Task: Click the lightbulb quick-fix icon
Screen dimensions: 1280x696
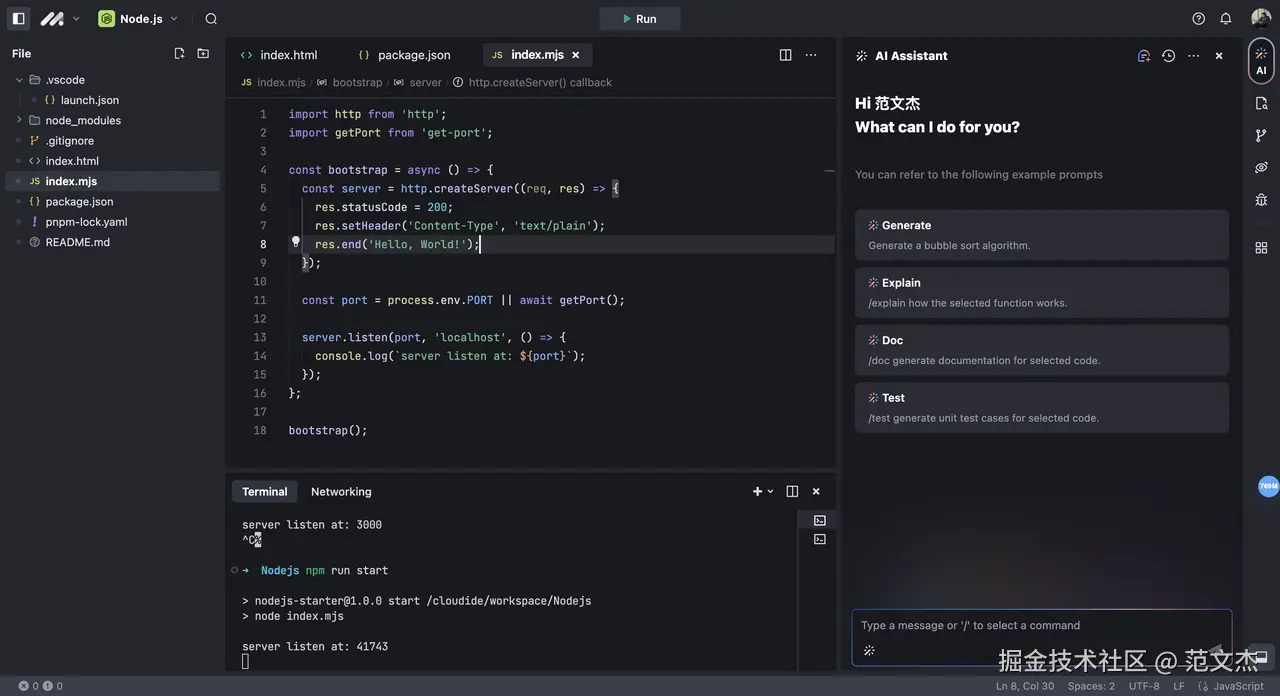Action: tap(296, 243)
